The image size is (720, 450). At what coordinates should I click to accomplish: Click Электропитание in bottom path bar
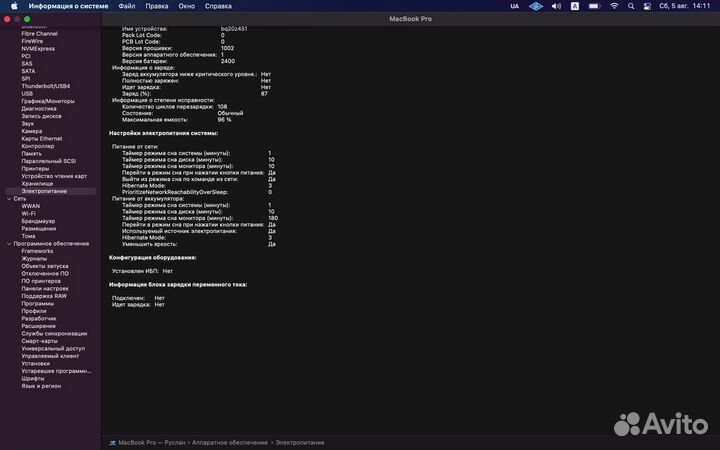click(x=299, y=443)
